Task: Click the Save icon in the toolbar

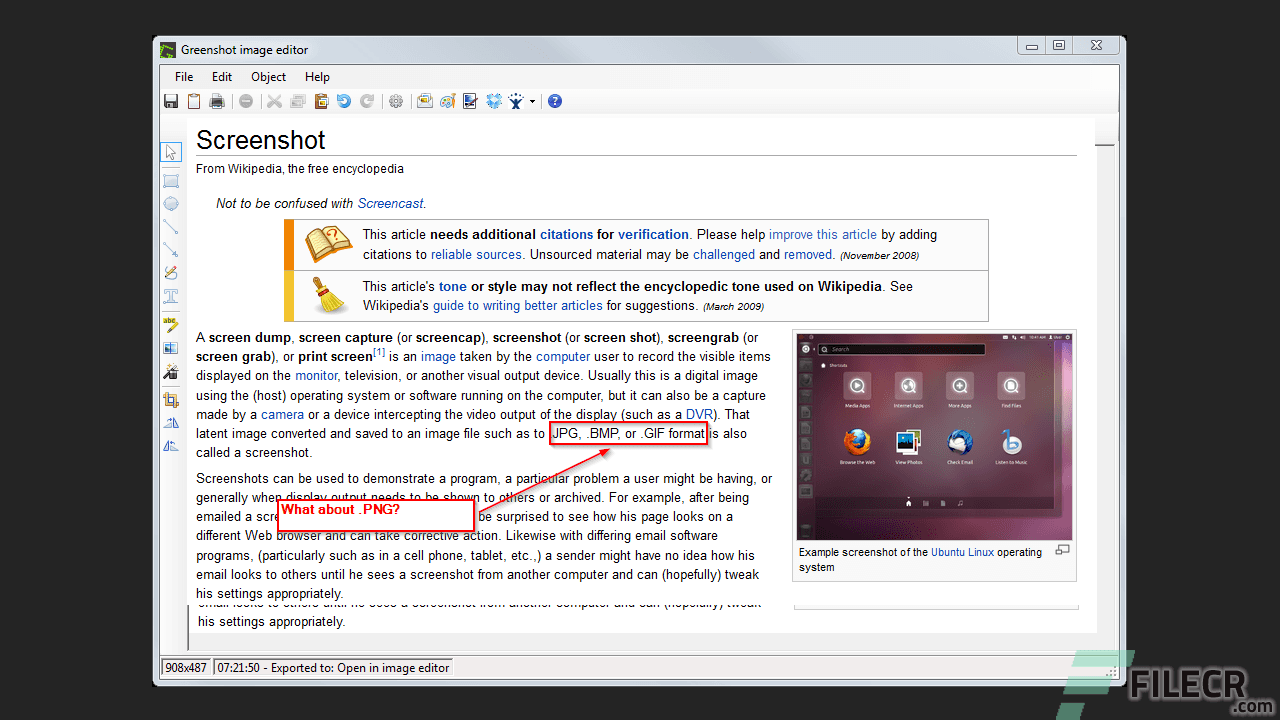Action: (x=171, y=101)
